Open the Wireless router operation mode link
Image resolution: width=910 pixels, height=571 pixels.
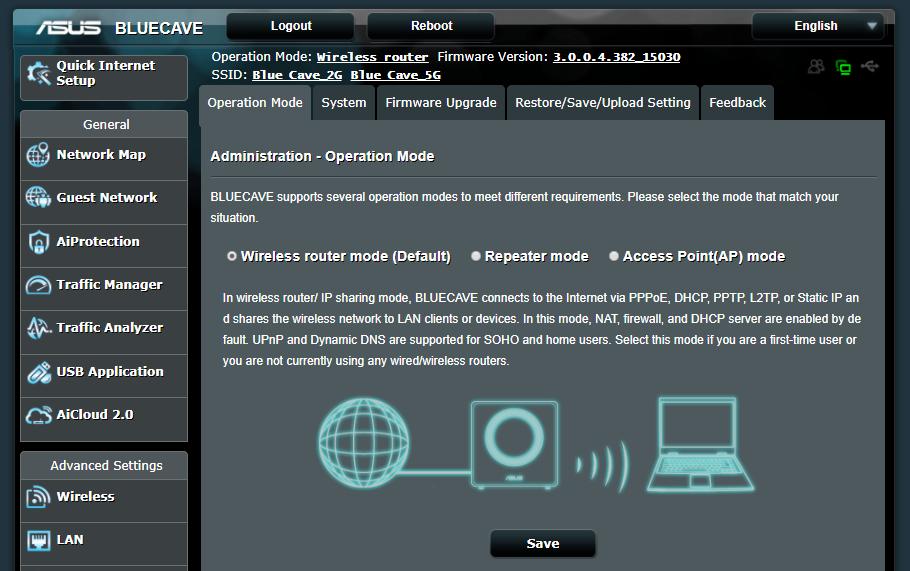tap(372, 57)
